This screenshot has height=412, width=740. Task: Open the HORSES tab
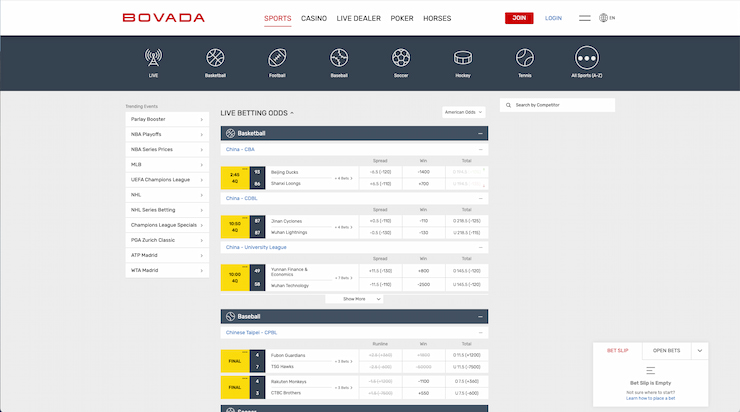tap(437, 18)
